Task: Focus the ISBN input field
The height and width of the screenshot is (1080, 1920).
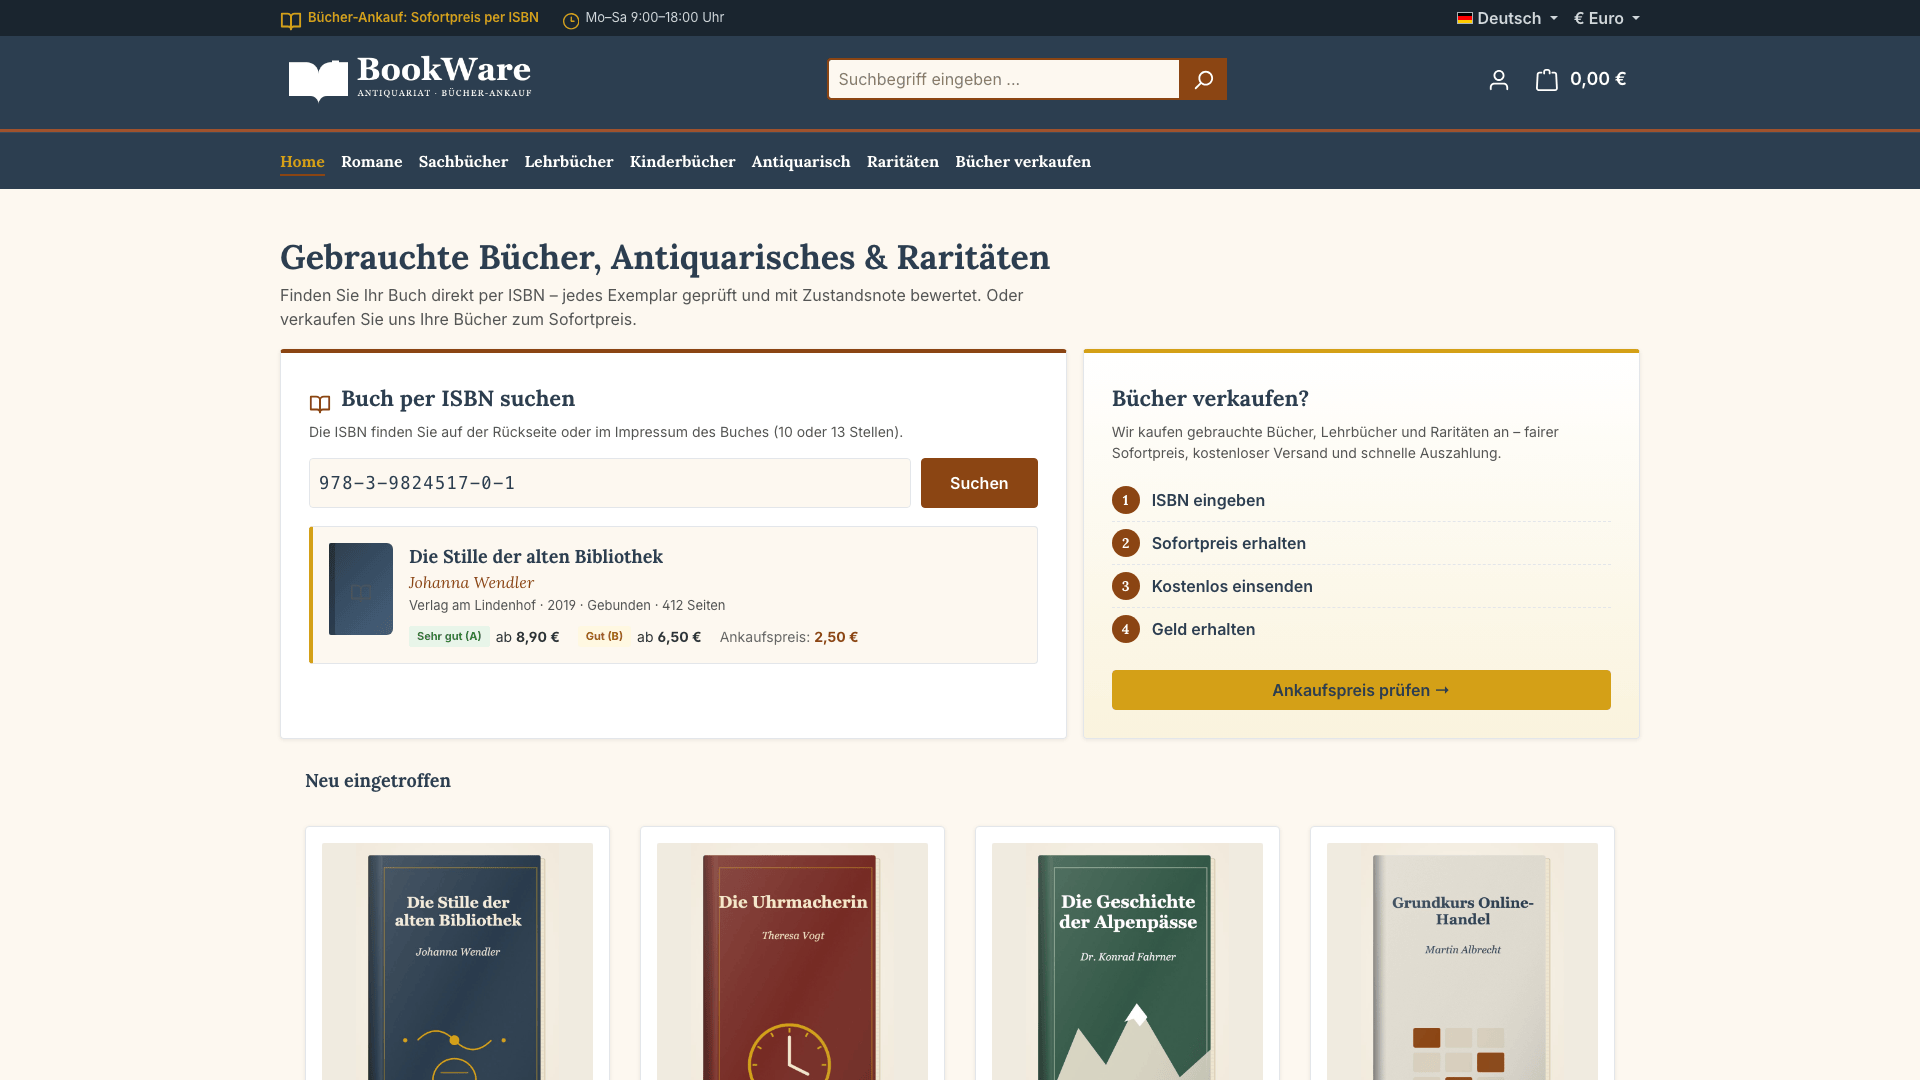Action: [610, 483]
